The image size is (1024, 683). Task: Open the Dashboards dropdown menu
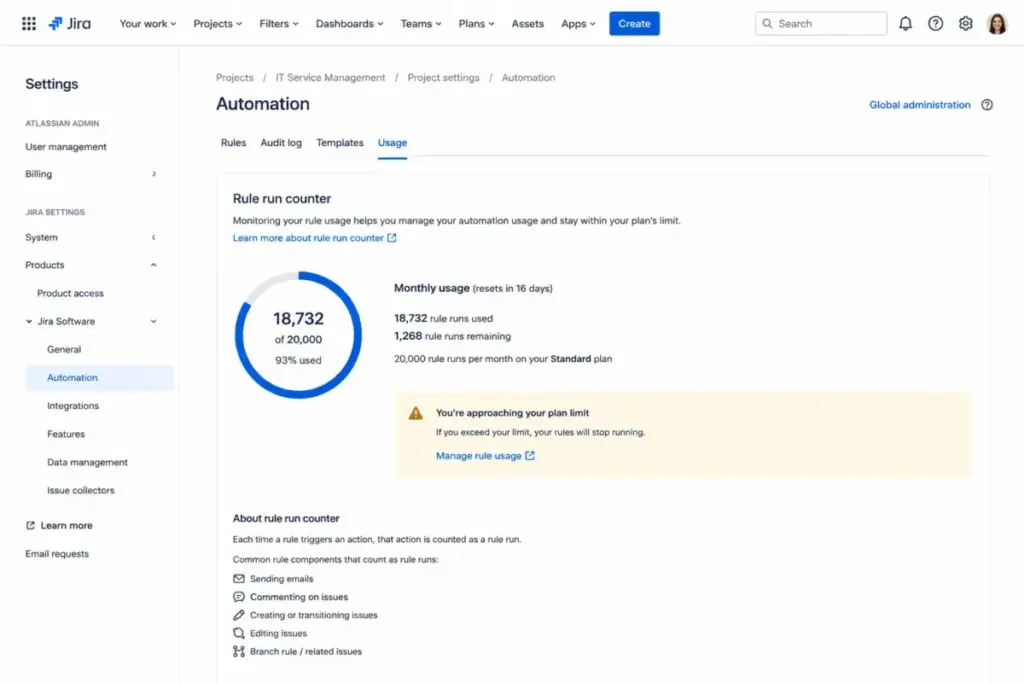pyautogui.click(x=349, y=24)
